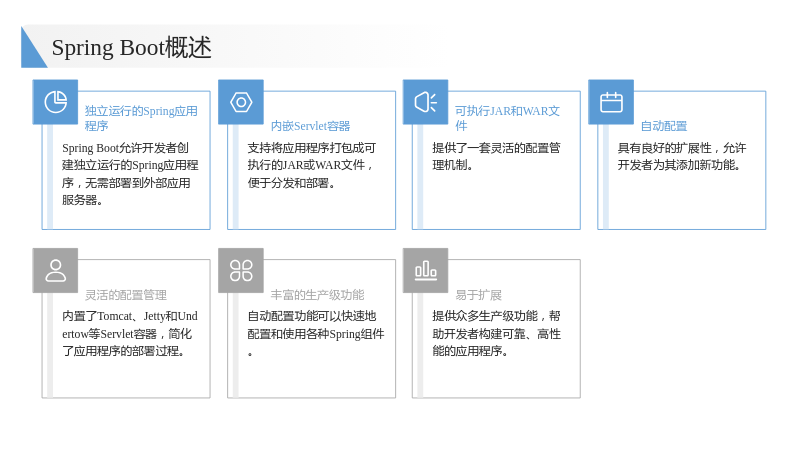Image resolution: width=800 pixels, height=450 pixels.
Task: Click the gray four-squares grid icon
Action: [x=241, y=270]
